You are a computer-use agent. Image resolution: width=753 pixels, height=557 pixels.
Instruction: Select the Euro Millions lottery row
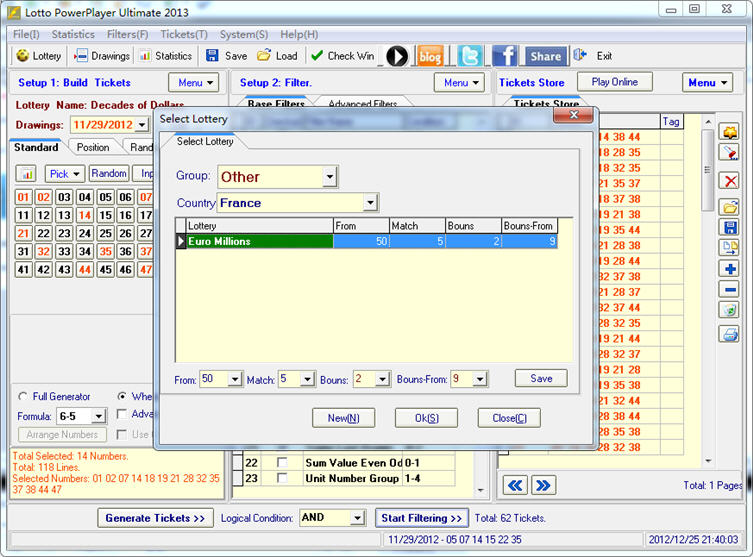pyautogui.click(x=367, y=241)
